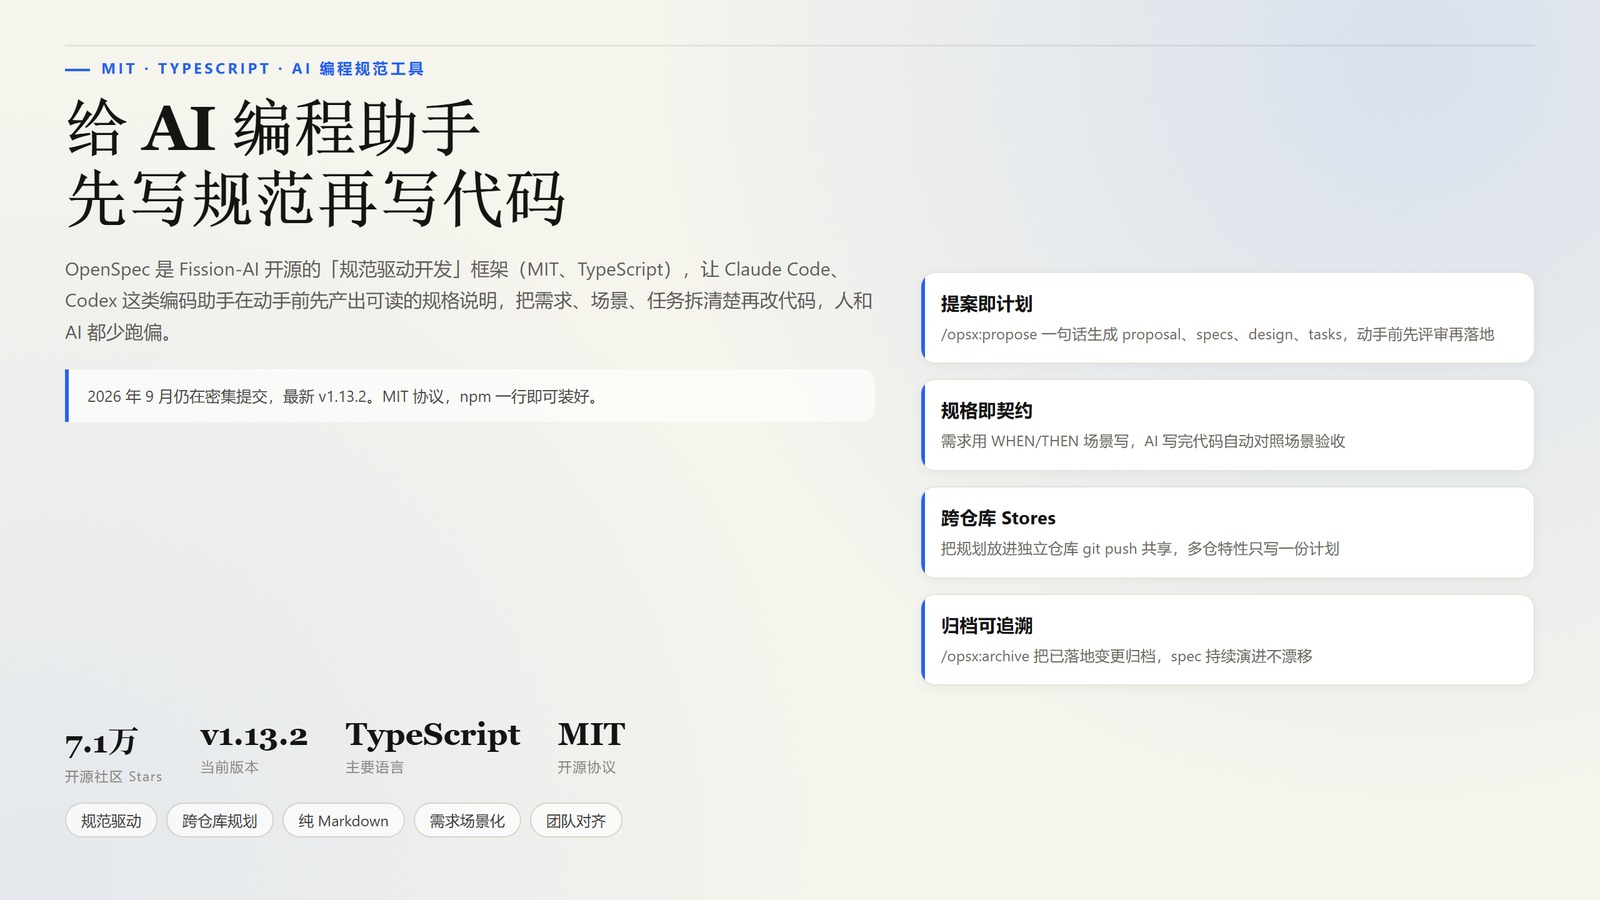Click the v1.13.2 version number

tap(254, 736)
